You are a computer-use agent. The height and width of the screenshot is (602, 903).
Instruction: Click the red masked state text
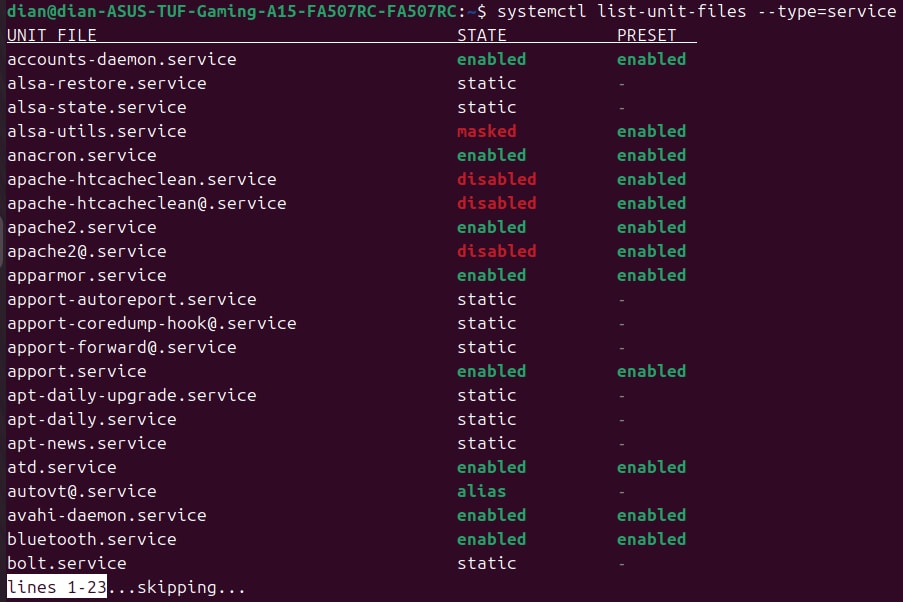click(x=486, y=131)
